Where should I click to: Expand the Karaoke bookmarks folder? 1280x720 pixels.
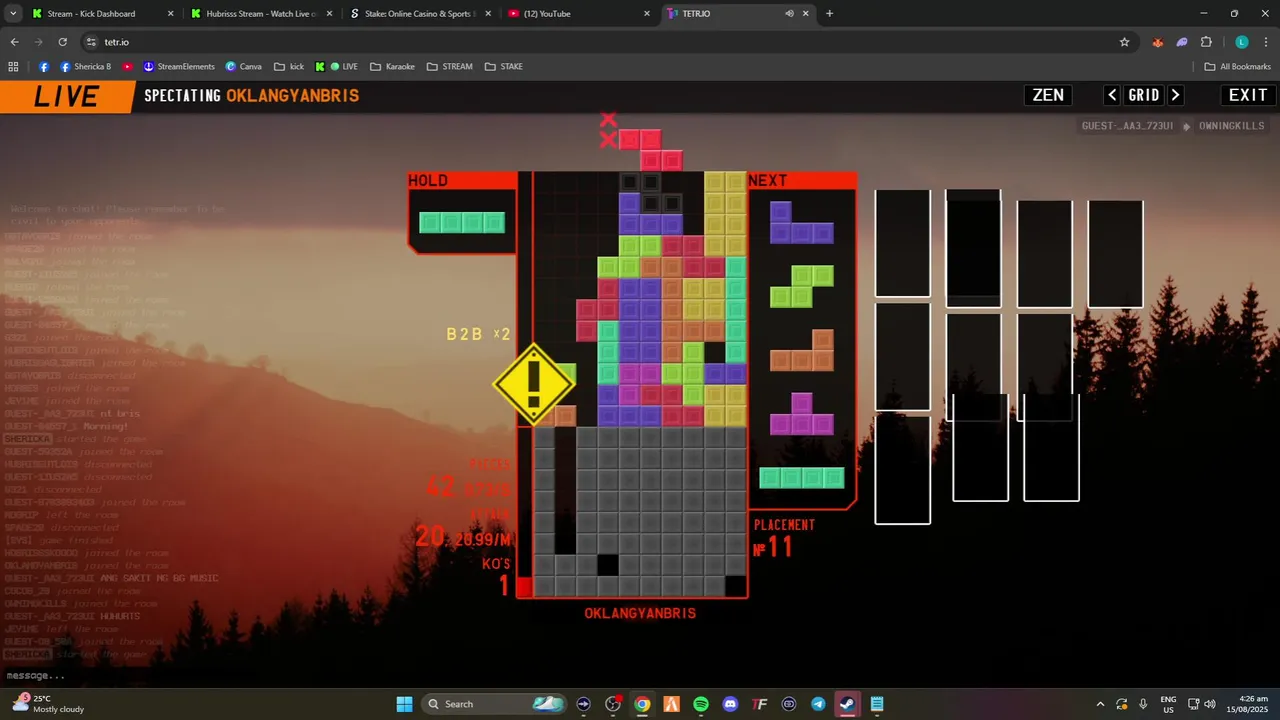click(392, 67)
